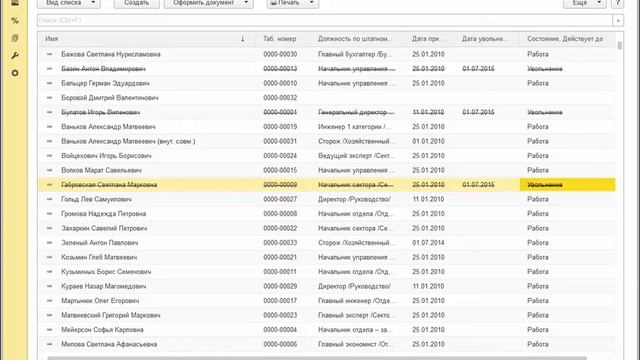Click the row marker icon for Бажова Светлана Нурисламовна
The image size is (640, 360).
(50, 54)
